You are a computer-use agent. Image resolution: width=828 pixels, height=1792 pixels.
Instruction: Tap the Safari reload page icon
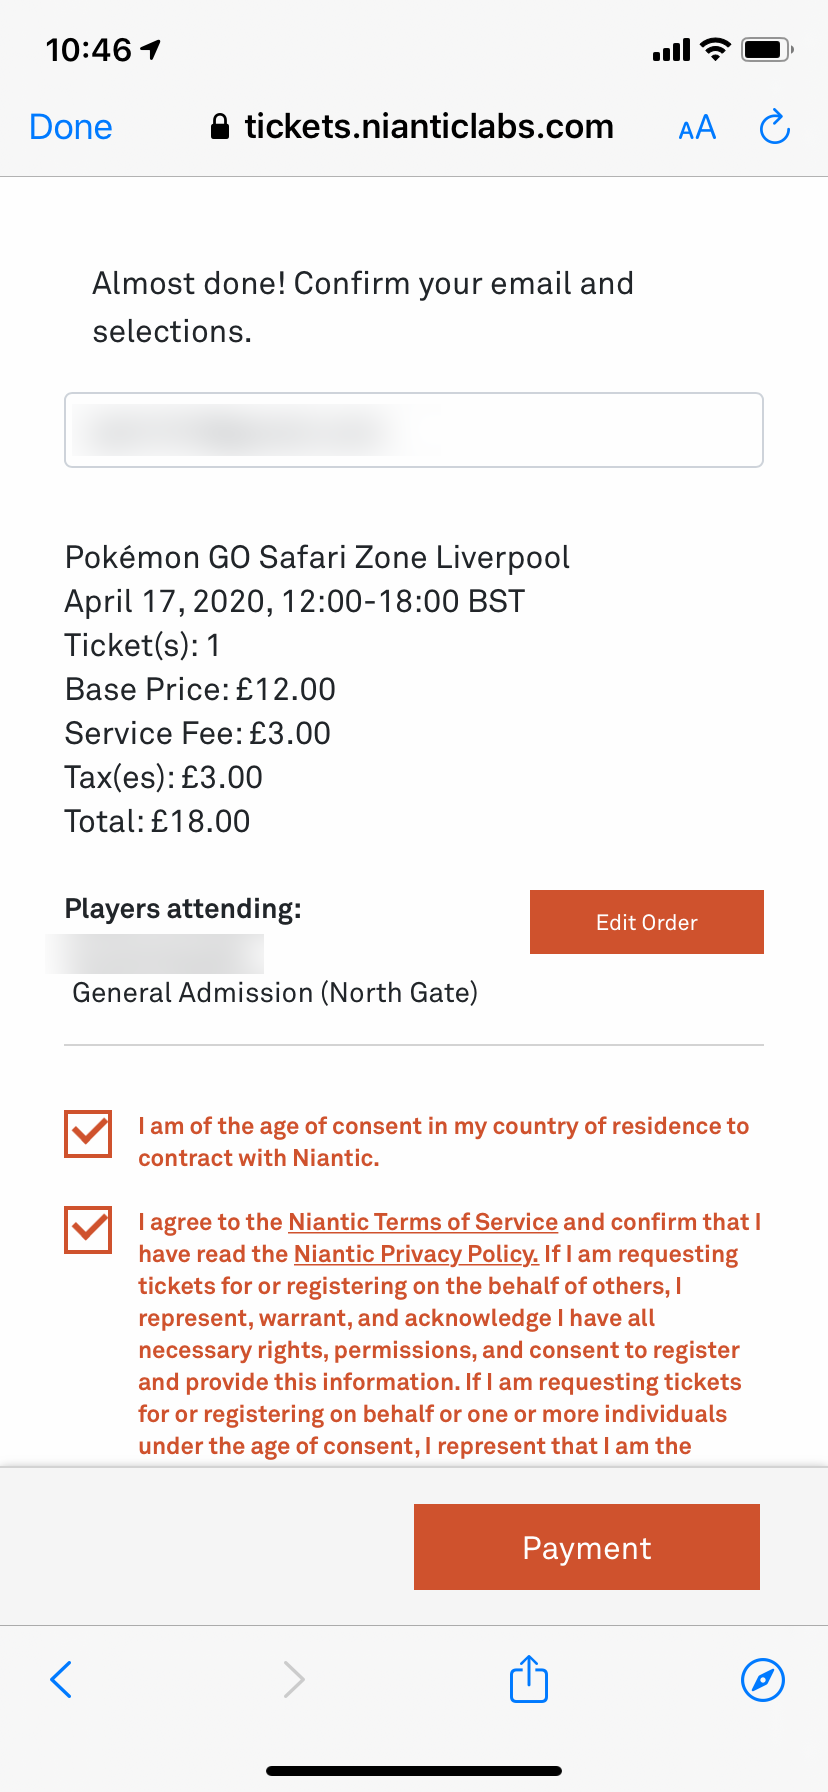775,127
